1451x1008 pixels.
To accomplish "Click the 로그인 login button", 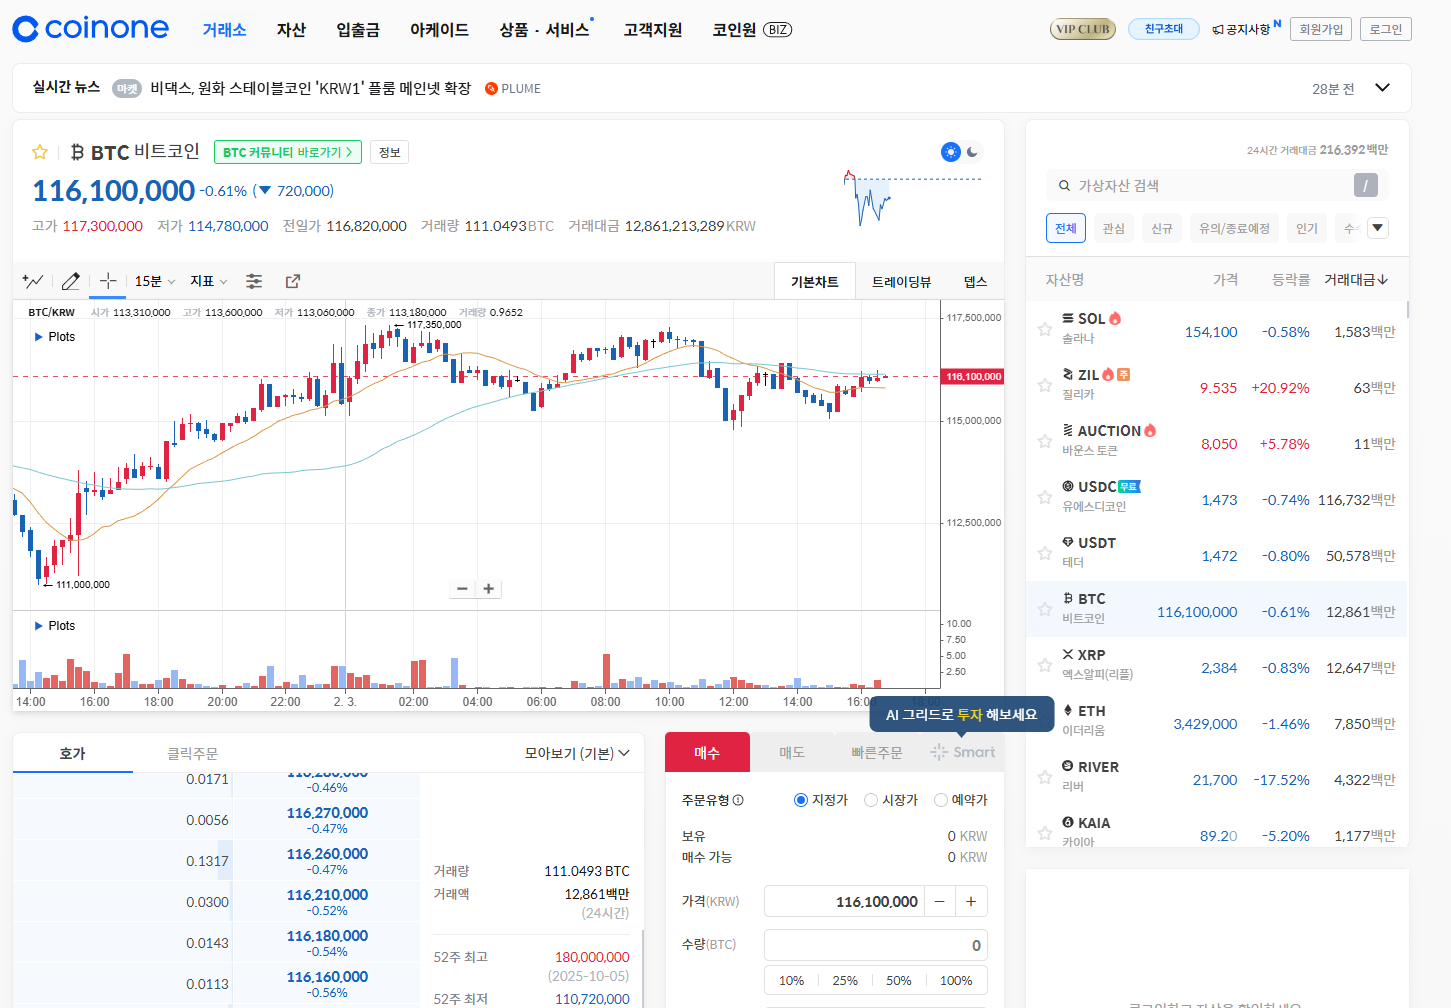I will [x=1386, y=29].
